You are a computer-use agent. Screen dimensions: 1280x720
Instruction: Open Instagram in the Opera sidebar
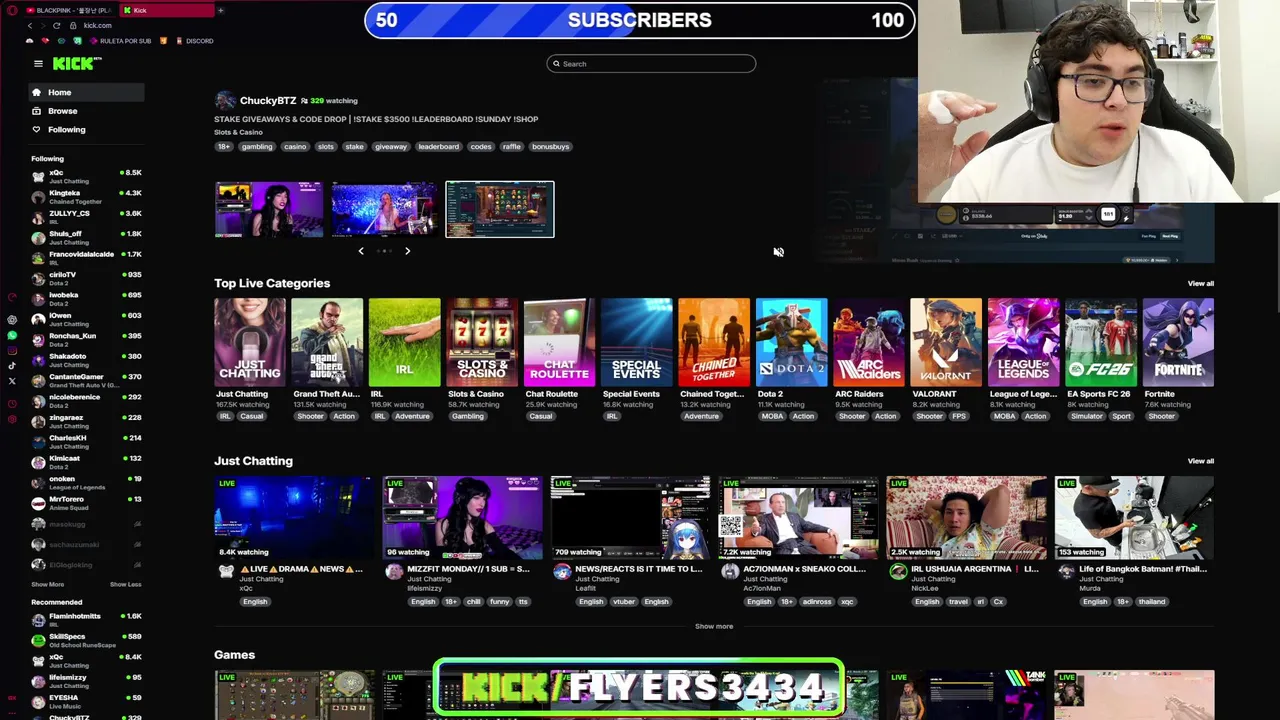tap(12, 350)
